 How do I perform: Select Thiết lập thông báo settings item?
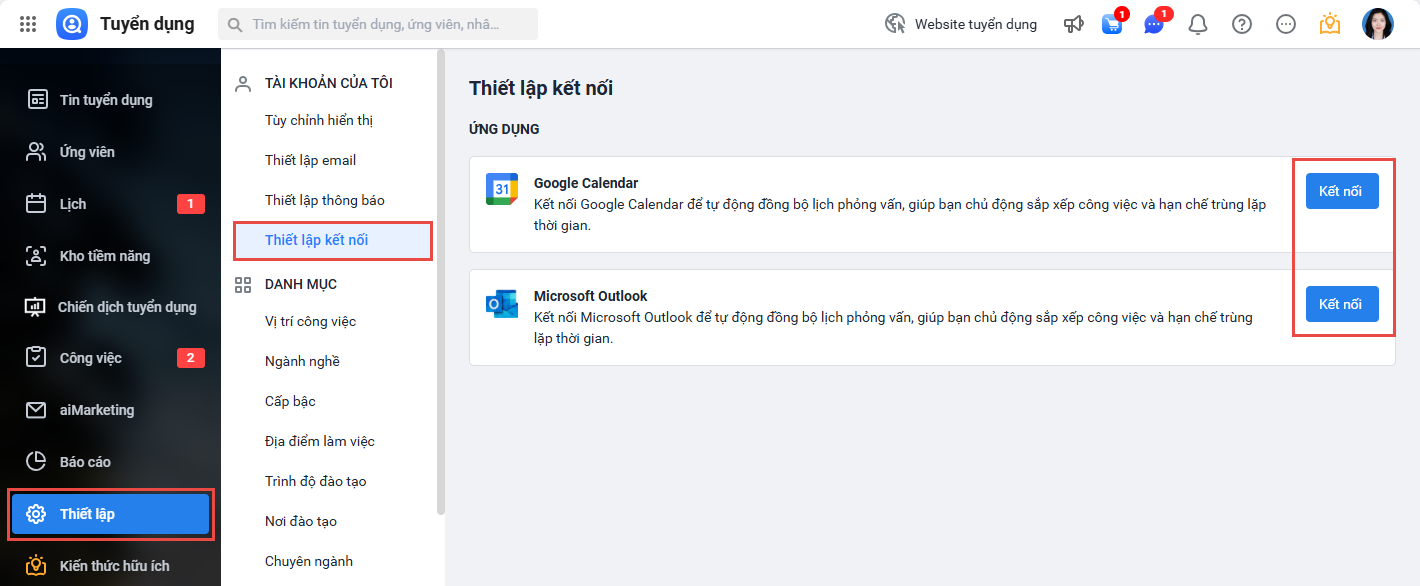click(x=324, y=200)
